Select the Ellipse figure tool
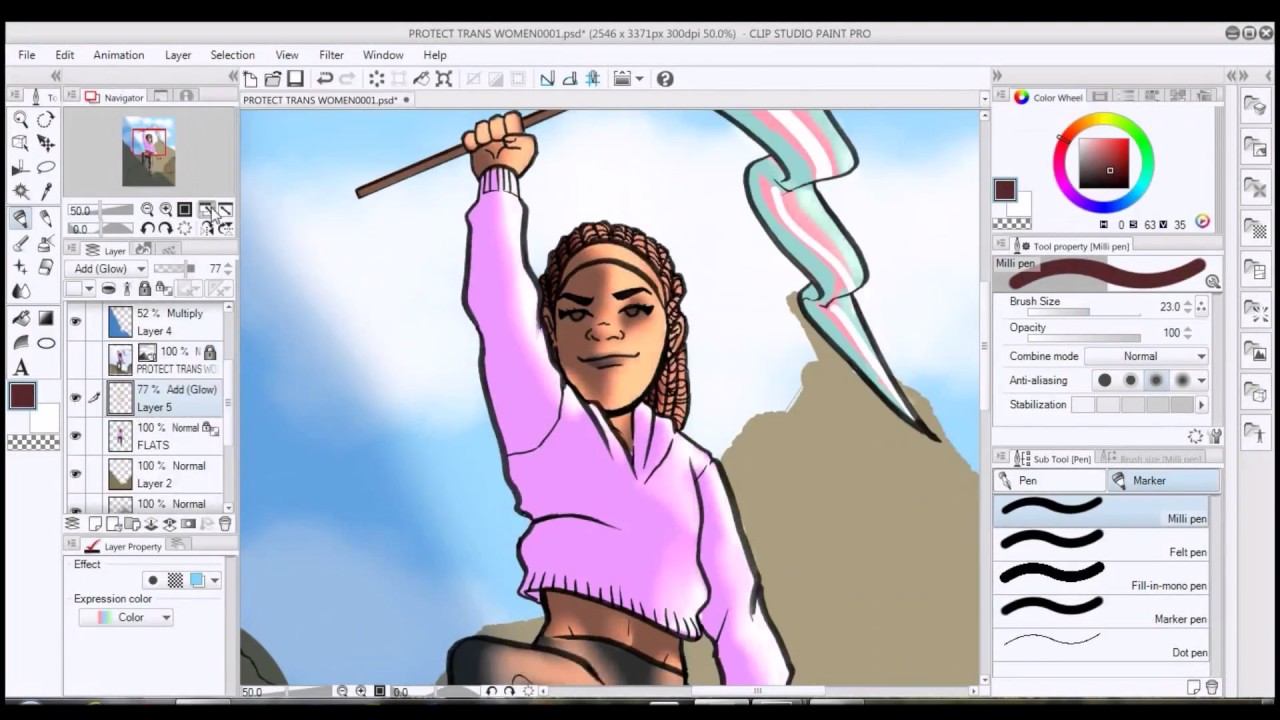This screenshot has height=720, width=1280. [46, 343]
